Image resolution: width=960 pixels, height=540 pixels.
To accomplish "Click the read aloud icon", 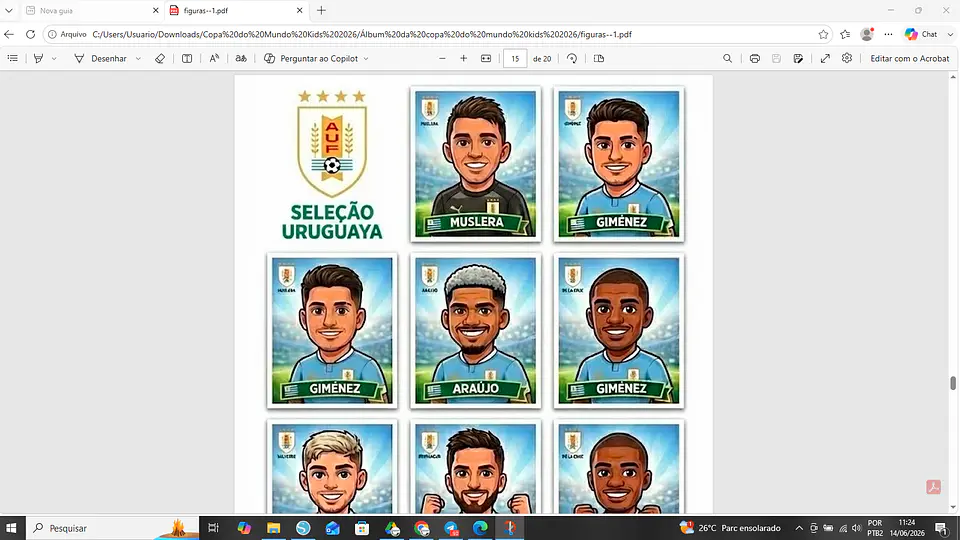I will click(214, 58).
